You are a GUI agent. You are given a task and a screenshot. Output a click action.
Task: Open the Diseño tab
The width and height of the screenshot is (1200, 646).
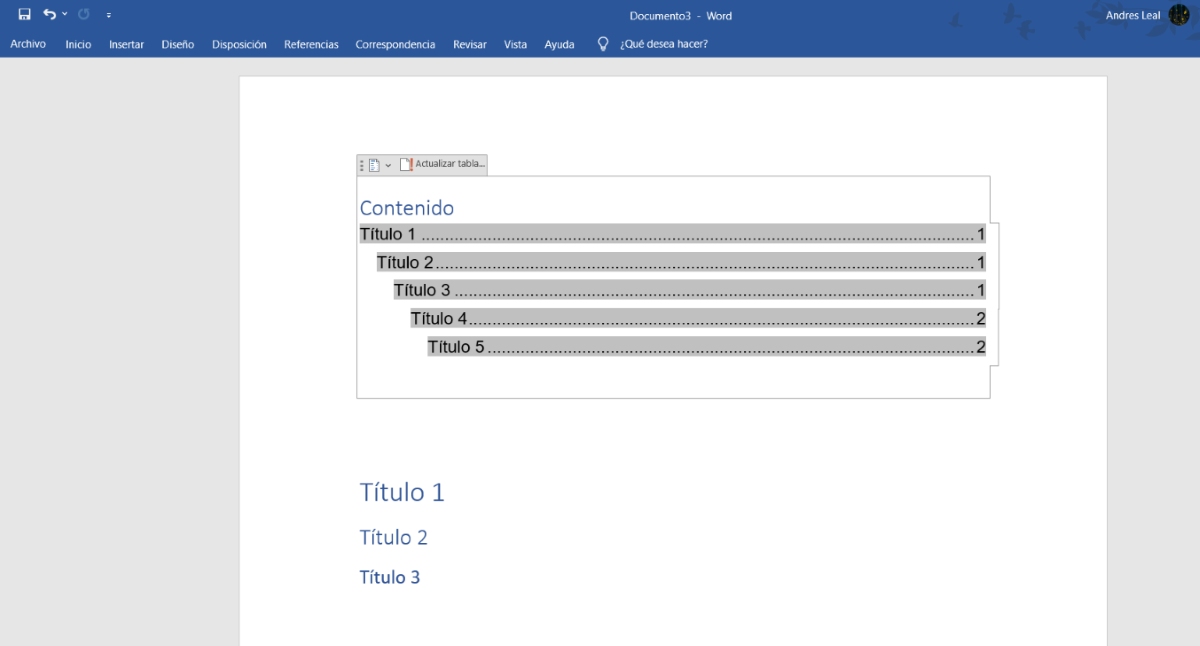click(x=178, y=44)
